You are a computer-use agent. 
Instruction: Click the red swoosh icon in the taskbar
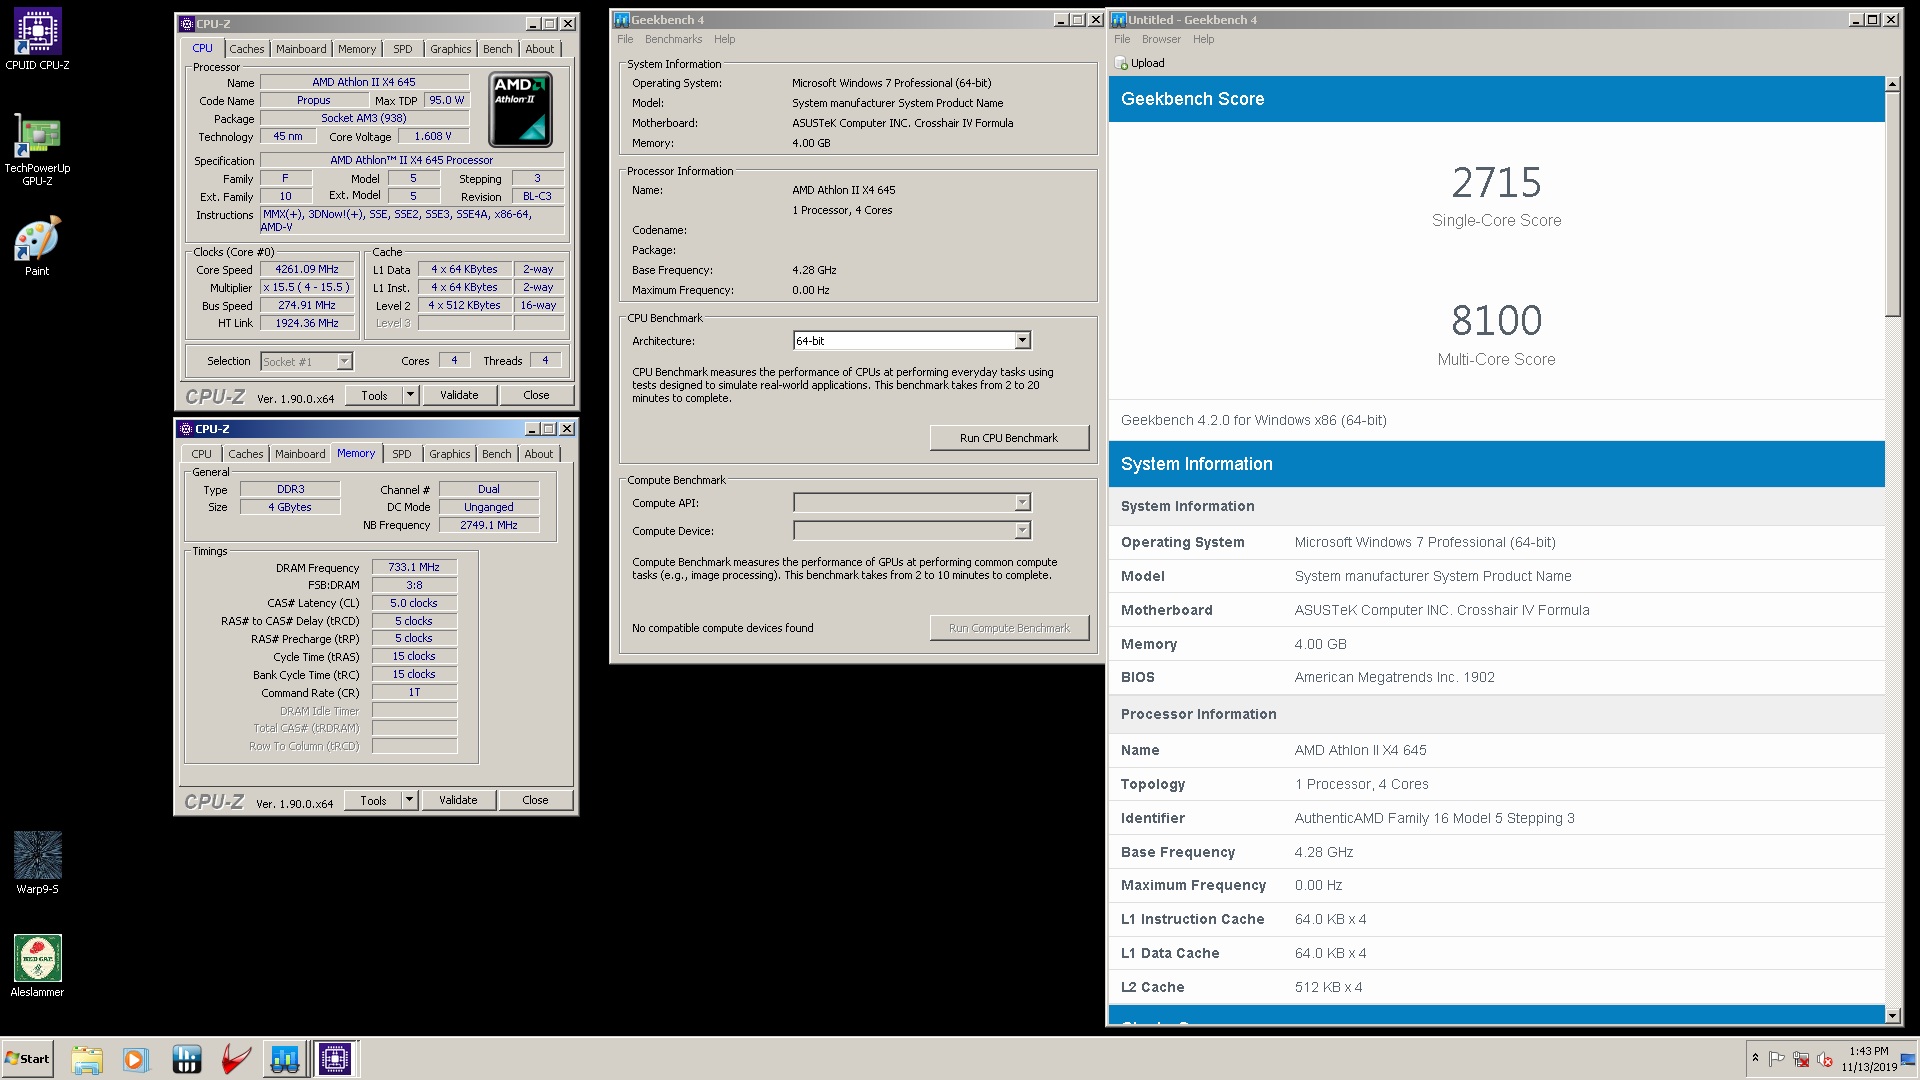point(236,1059)
